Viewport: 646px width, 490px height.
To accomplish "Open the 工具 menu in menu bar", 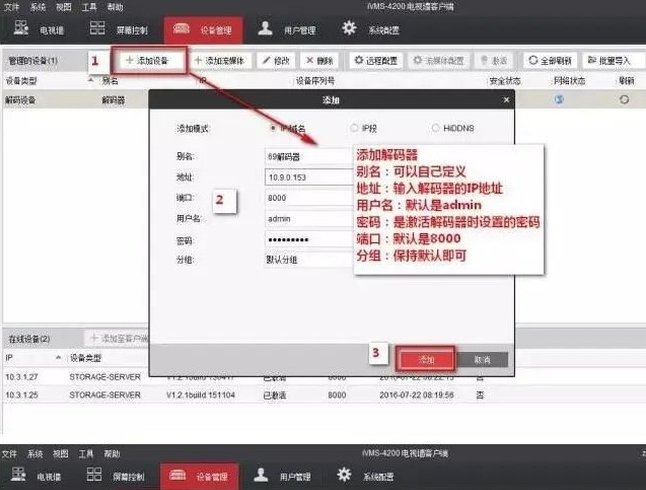I will pyautogui.click(x=87, y=6).
